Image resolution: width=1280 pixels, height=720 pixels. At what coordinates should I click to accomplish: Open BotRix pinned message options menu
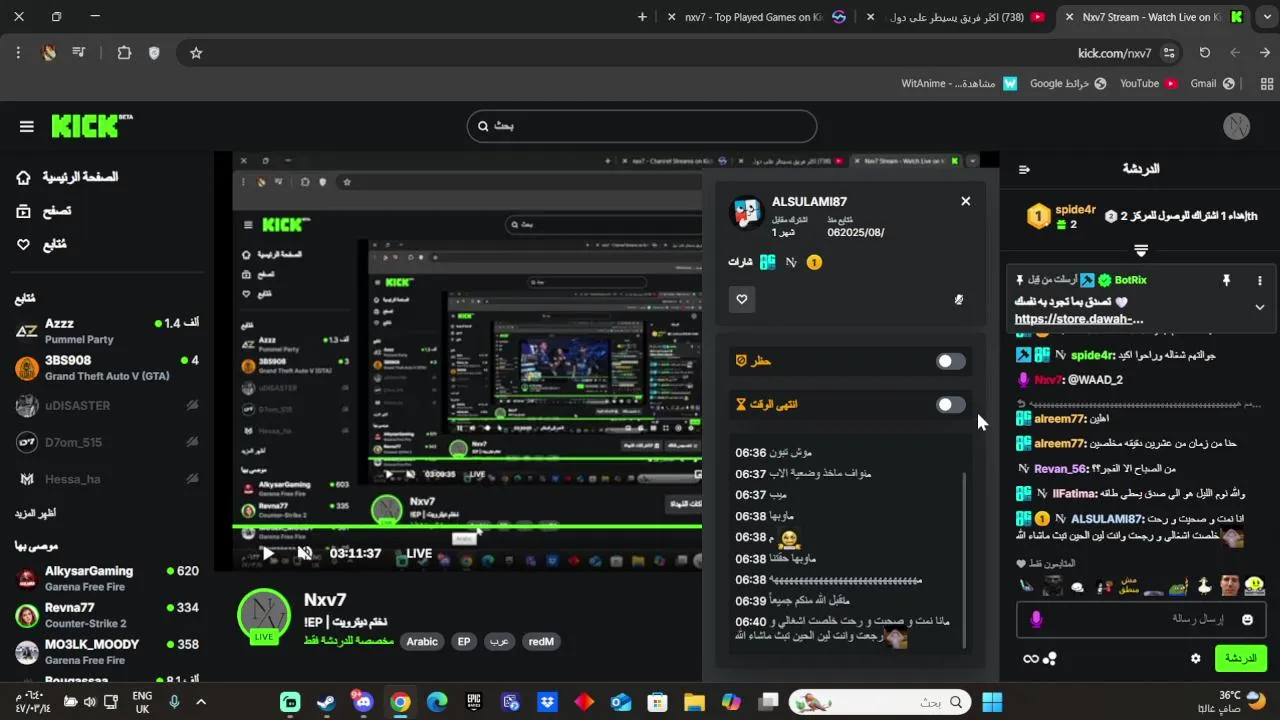pyautogui.click(x=1260, y=281)
